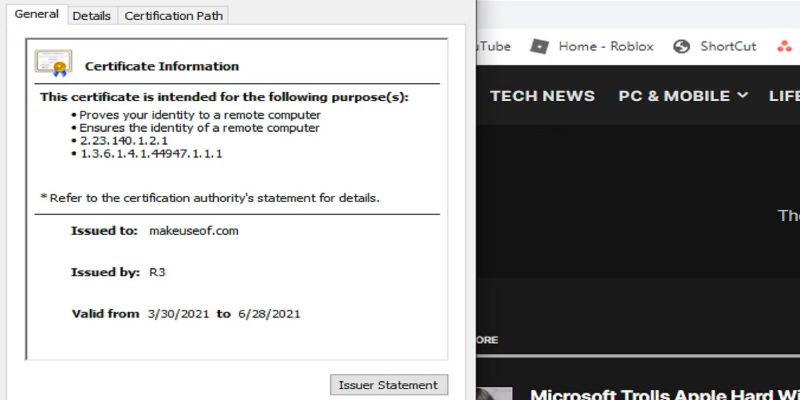Select the General tab

(36, 15)
